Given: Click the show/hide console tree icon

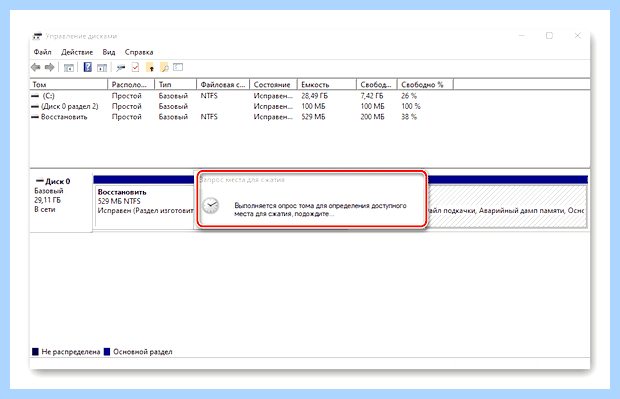Looking at the screenshot, I should pos(69,68).
